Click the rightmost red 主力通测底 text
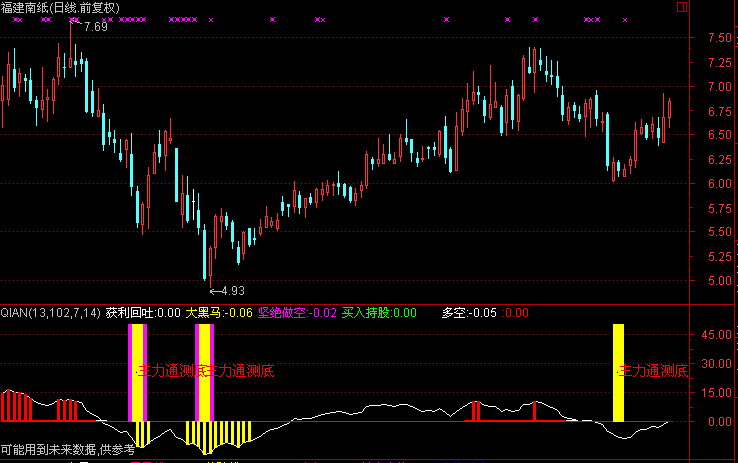 (654, 371)
